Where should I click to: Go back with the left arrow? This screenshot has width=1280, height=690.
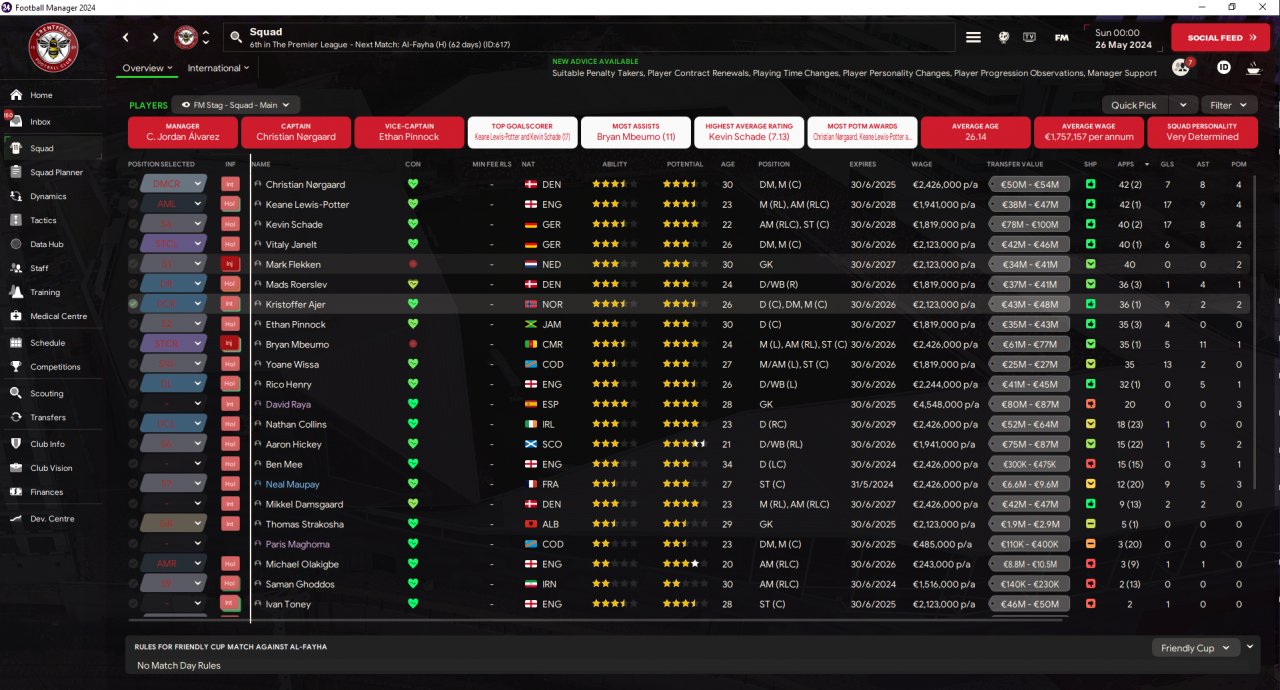[126, 38]
